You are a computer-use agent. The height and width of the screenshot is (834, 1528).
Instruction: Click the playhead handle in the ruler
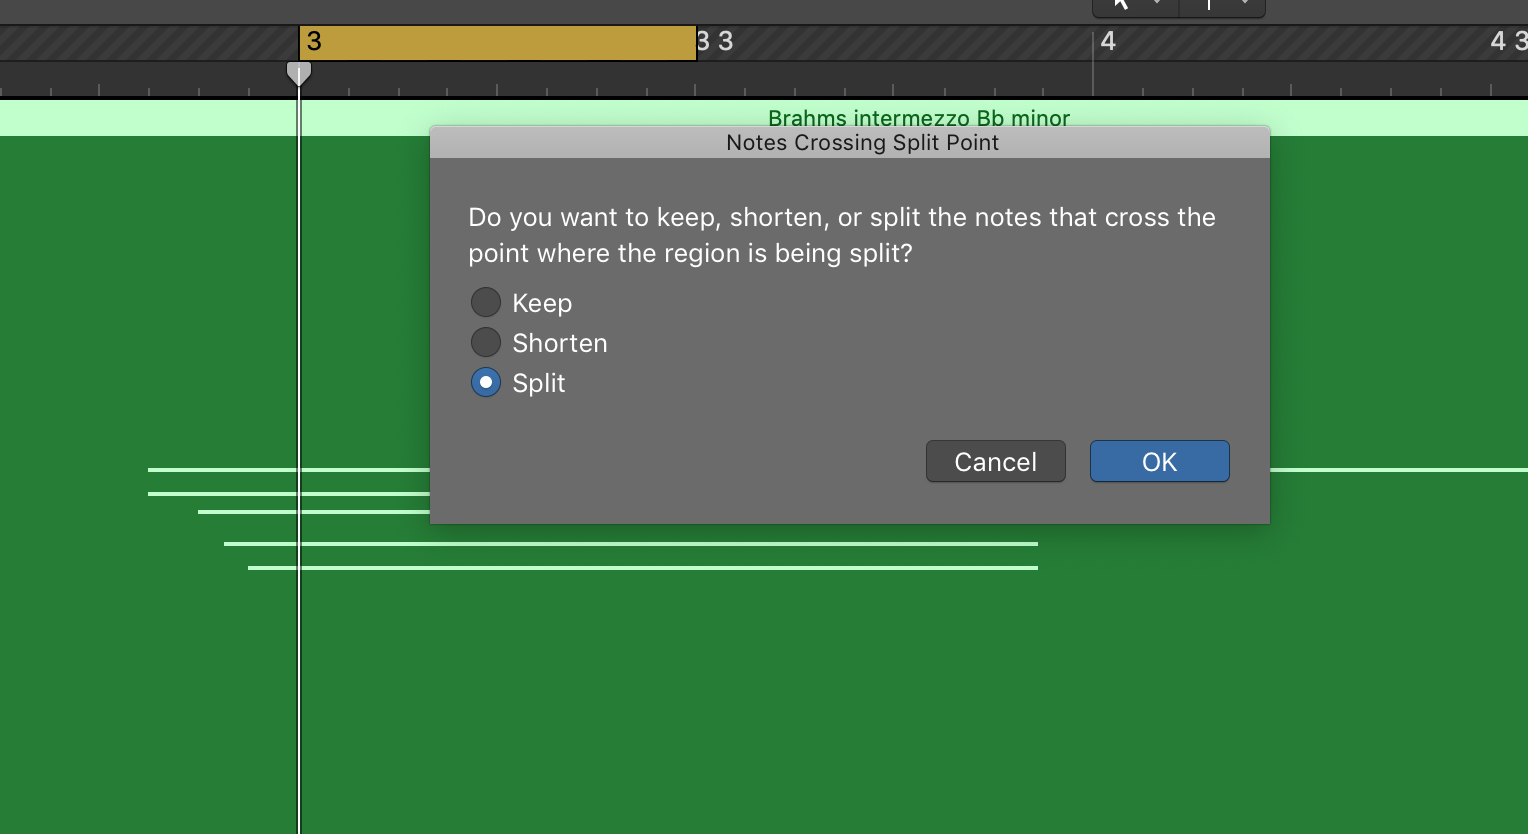pos(299,73)
